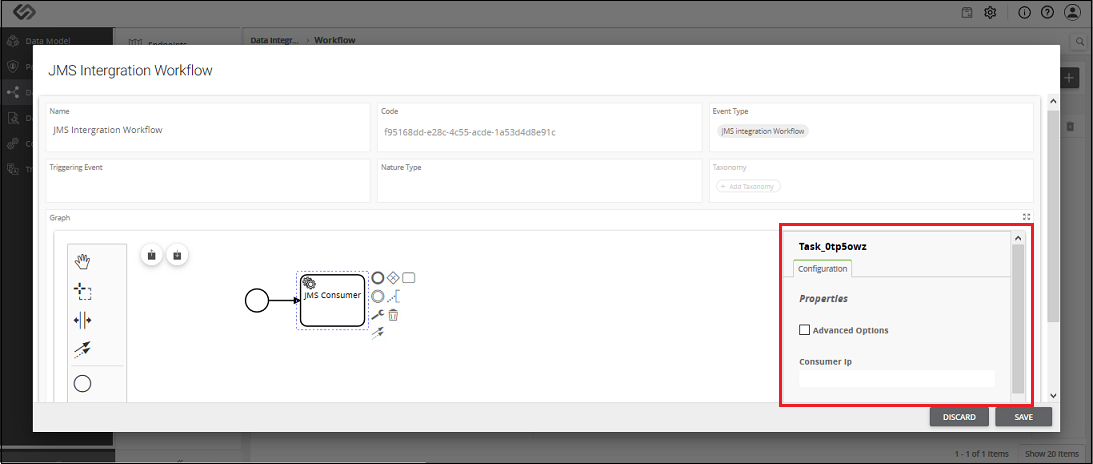
Task: Click Add Taxonomy chip
Action: [x=749, y=186]
